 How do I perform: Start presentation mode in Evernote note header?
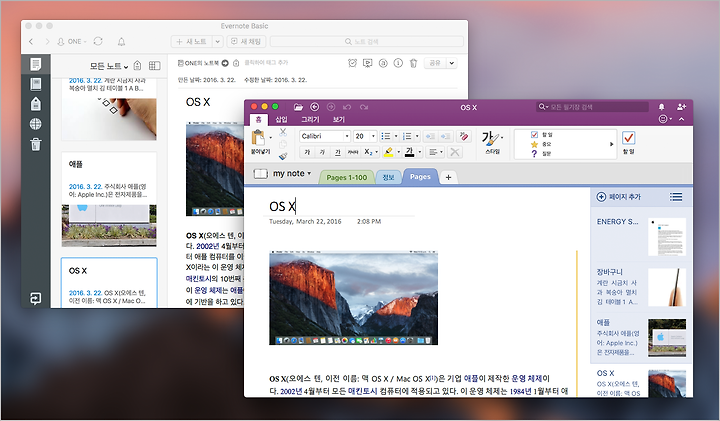point(367,63)
